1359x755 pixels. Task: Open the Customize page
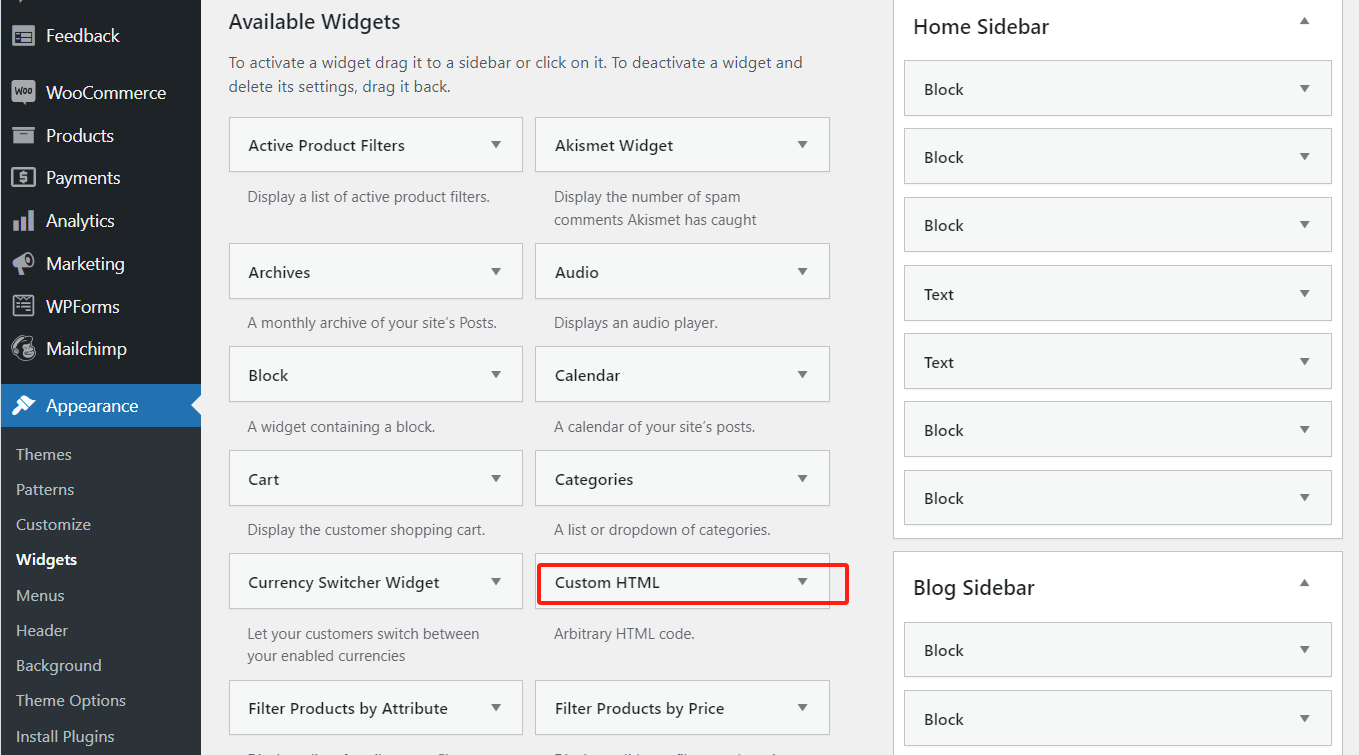[x=53, y=524]
